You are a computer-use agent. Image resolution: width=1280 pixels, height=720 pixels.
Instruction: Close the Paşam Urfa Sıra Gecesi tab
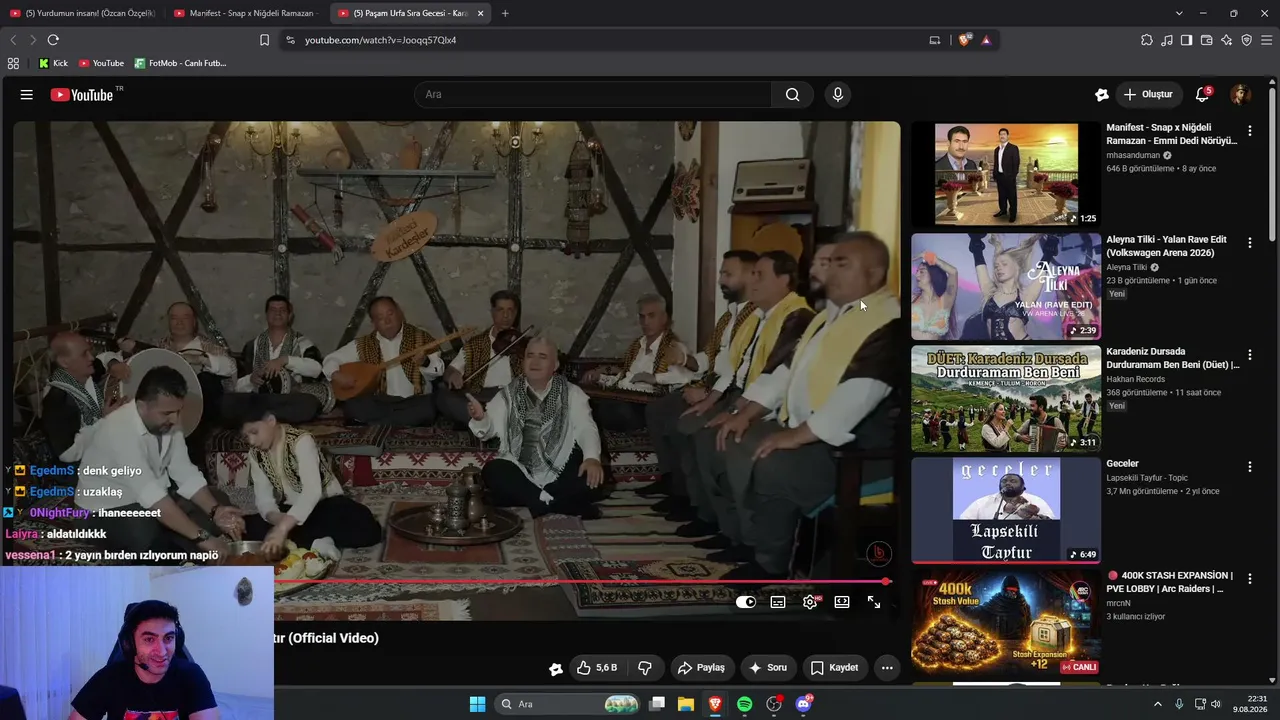[x=481, y=13]
